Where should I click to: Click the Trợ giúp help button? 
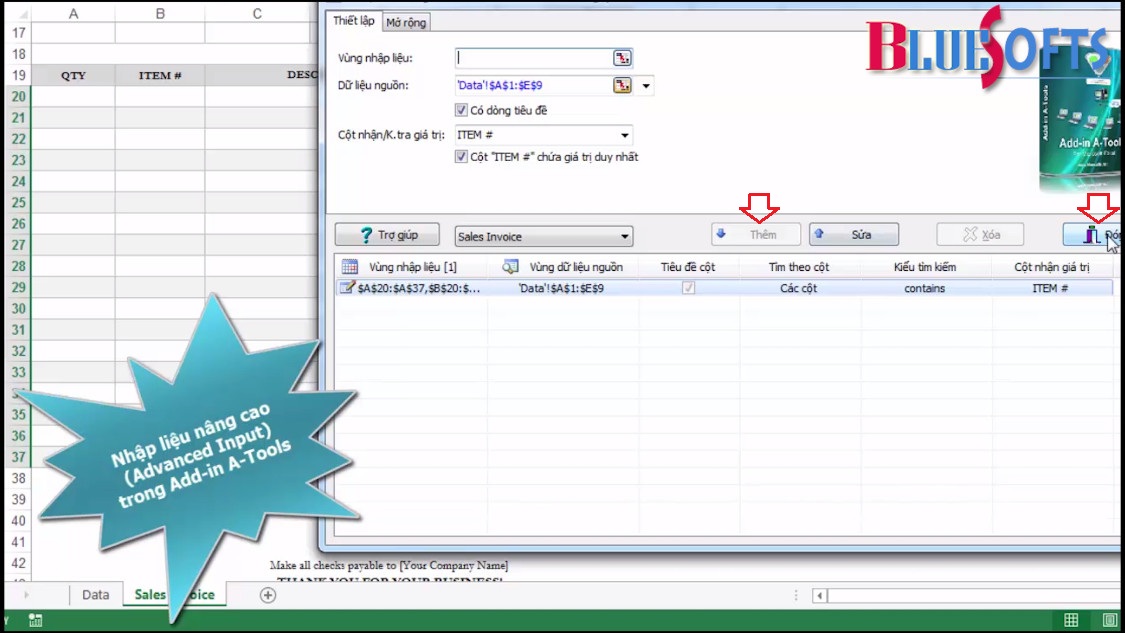(387, 235)
